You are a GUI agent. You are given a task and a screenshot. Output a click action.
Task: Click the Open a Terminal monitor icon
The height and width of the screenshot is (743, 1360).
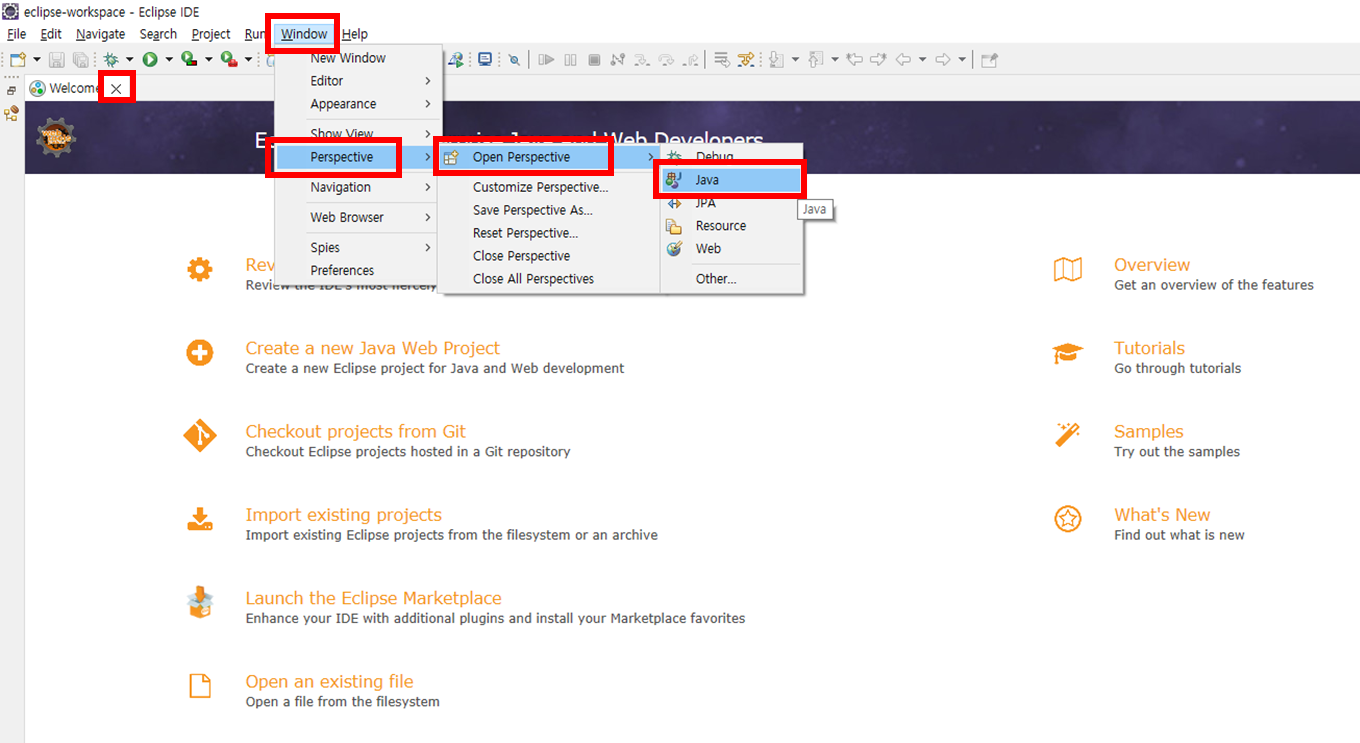tap(485, 60)
